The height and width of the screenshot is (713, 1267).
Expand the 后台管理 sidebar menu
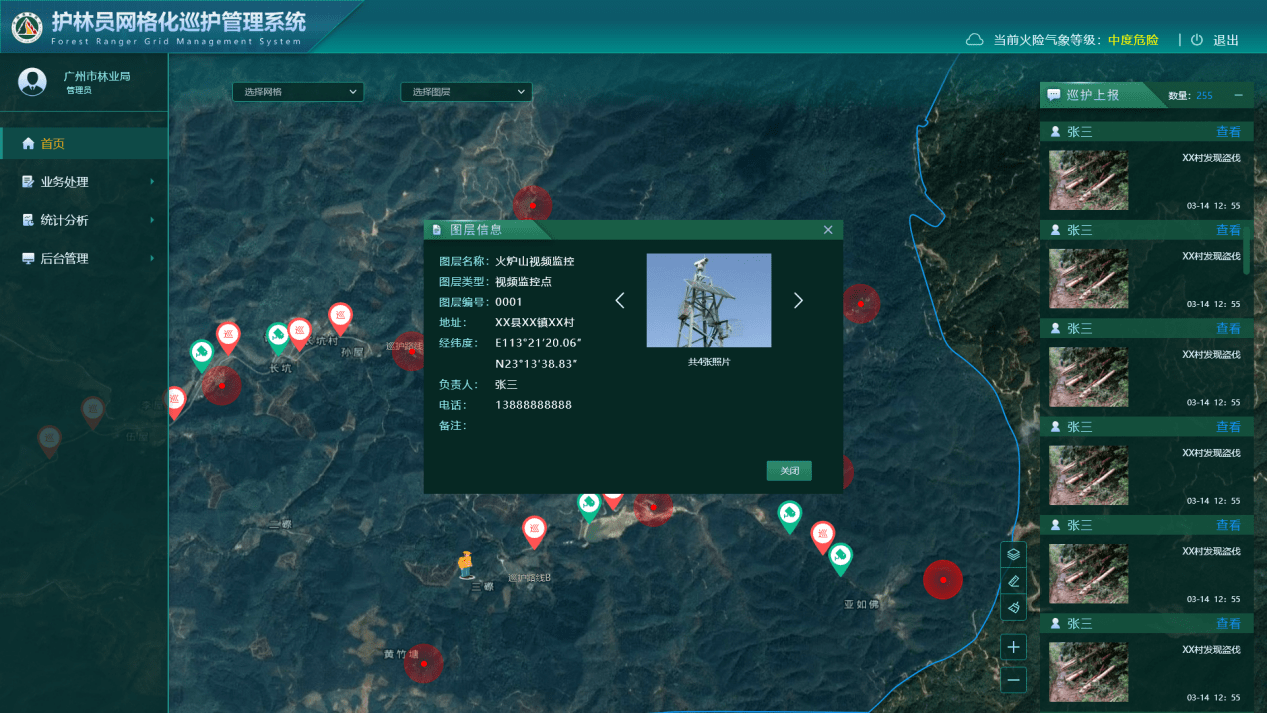point(84,258)
